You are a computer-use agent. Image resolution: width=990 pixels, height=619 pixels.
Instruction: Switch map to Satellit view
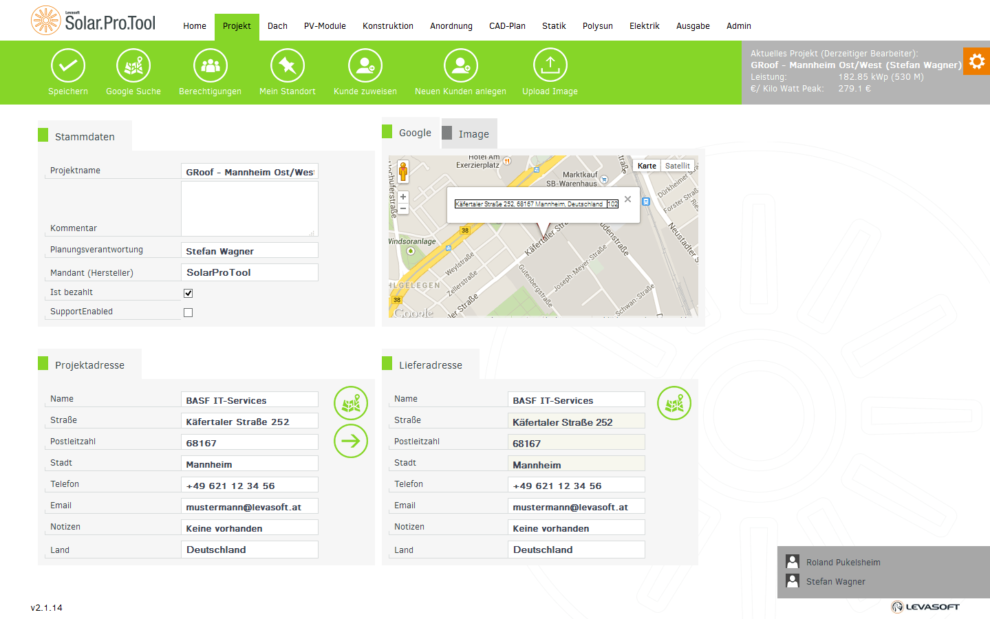click(677, 166)
